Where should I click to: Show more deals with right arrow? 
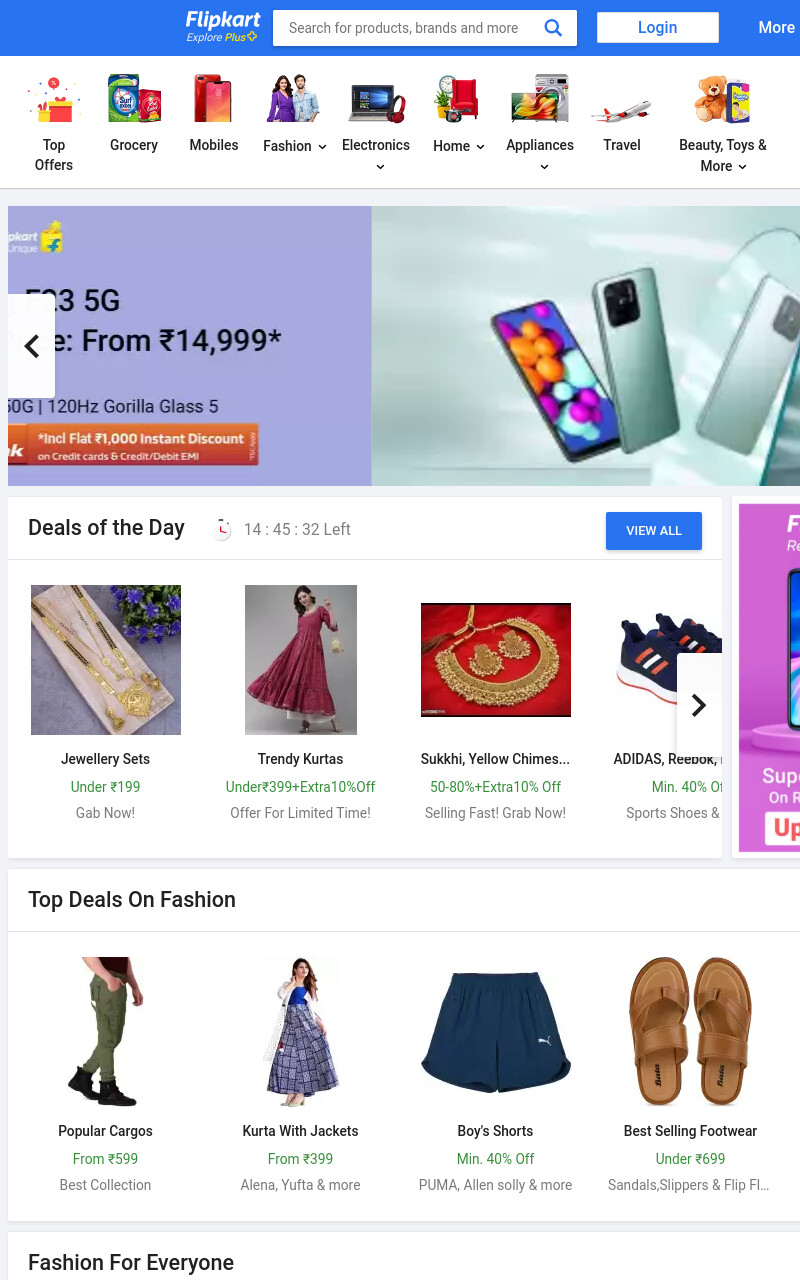click(x=699, y=705)
